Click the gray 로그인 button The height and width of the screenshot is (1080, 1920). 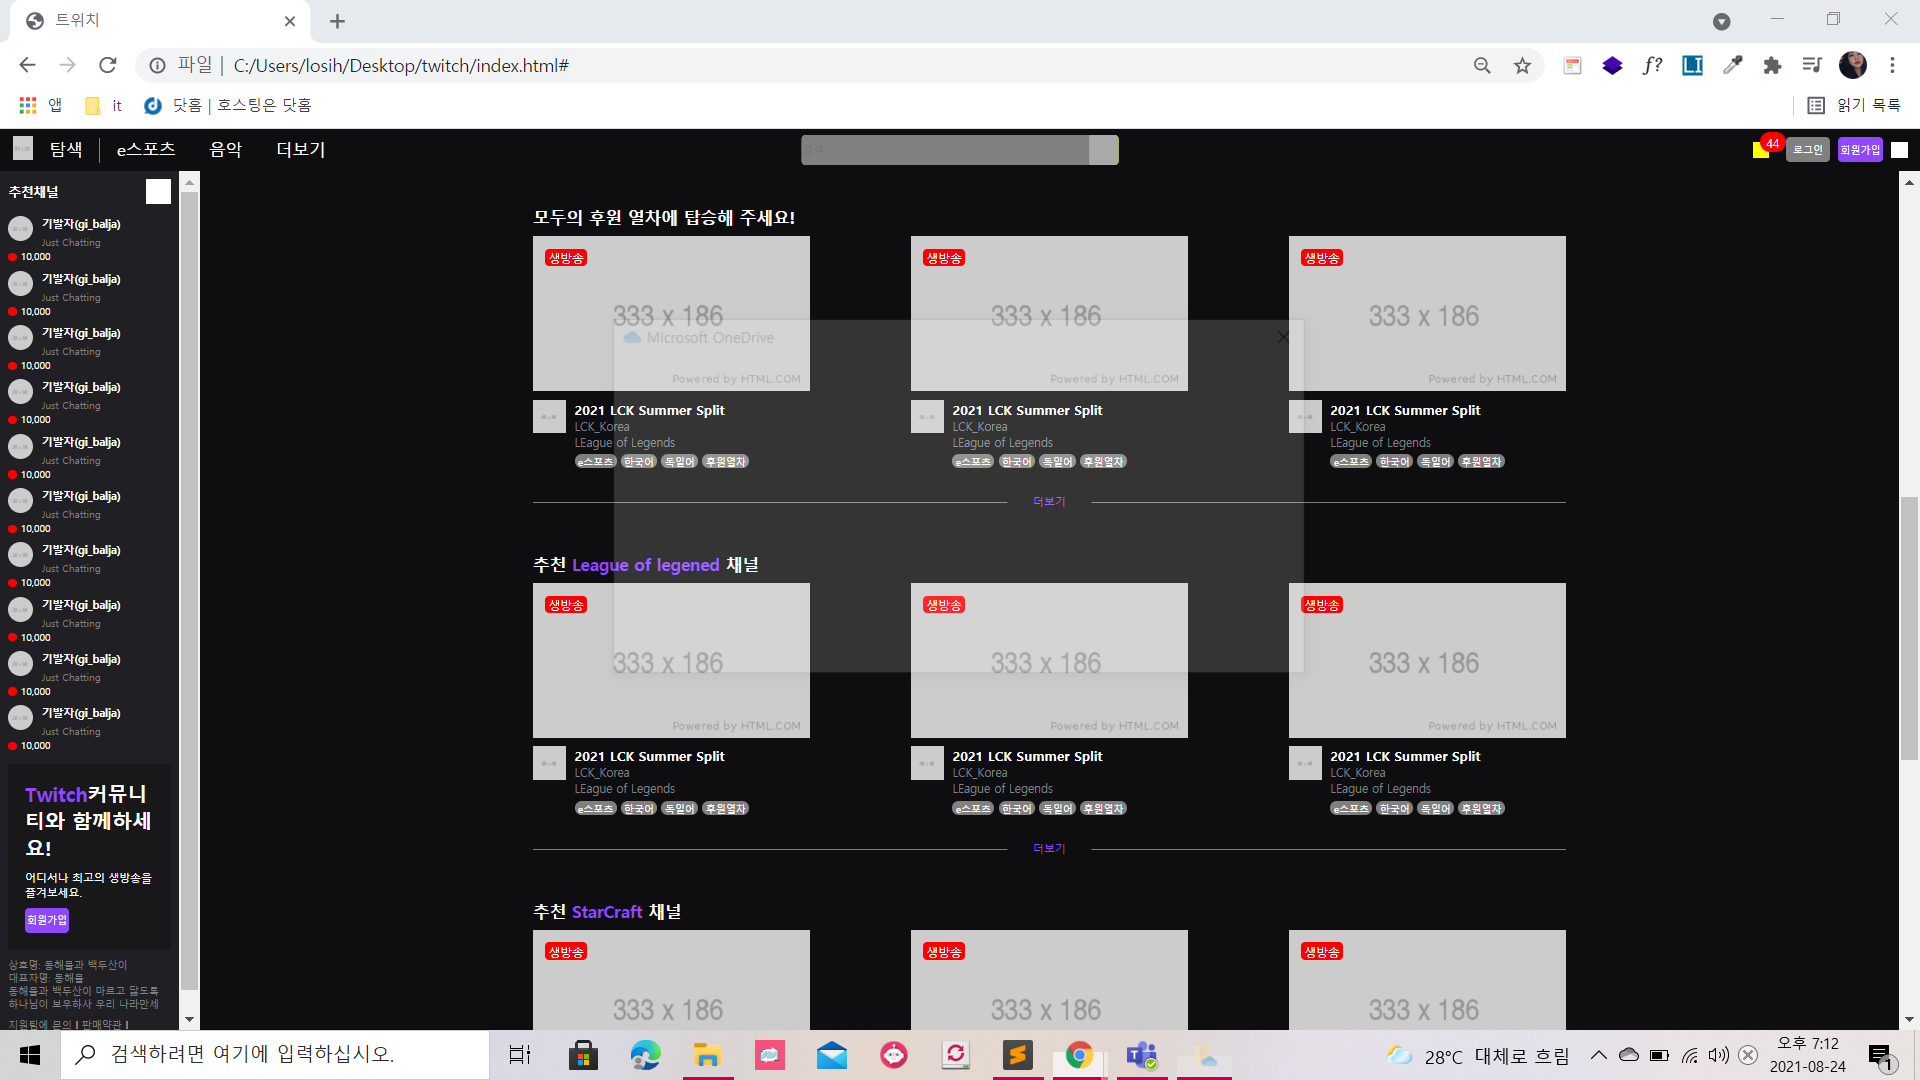(1807, 150)
